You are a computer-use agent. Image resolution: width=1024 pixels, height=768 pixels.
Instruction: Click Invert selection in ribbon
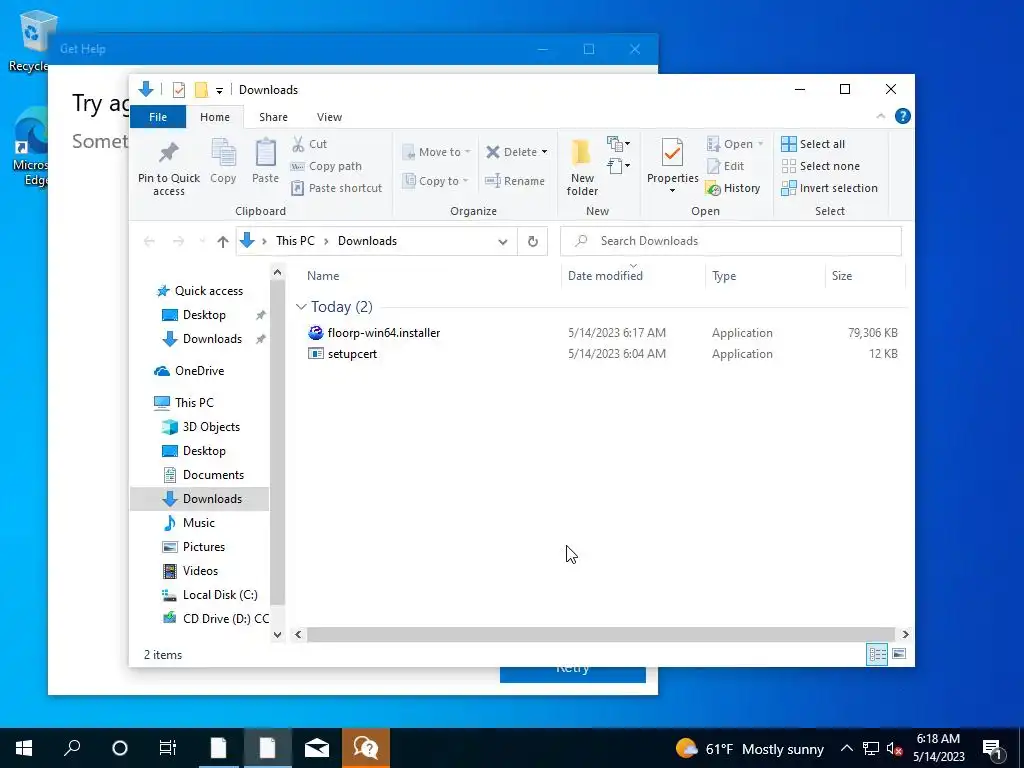pyautogui.click(x=829, y=188)
